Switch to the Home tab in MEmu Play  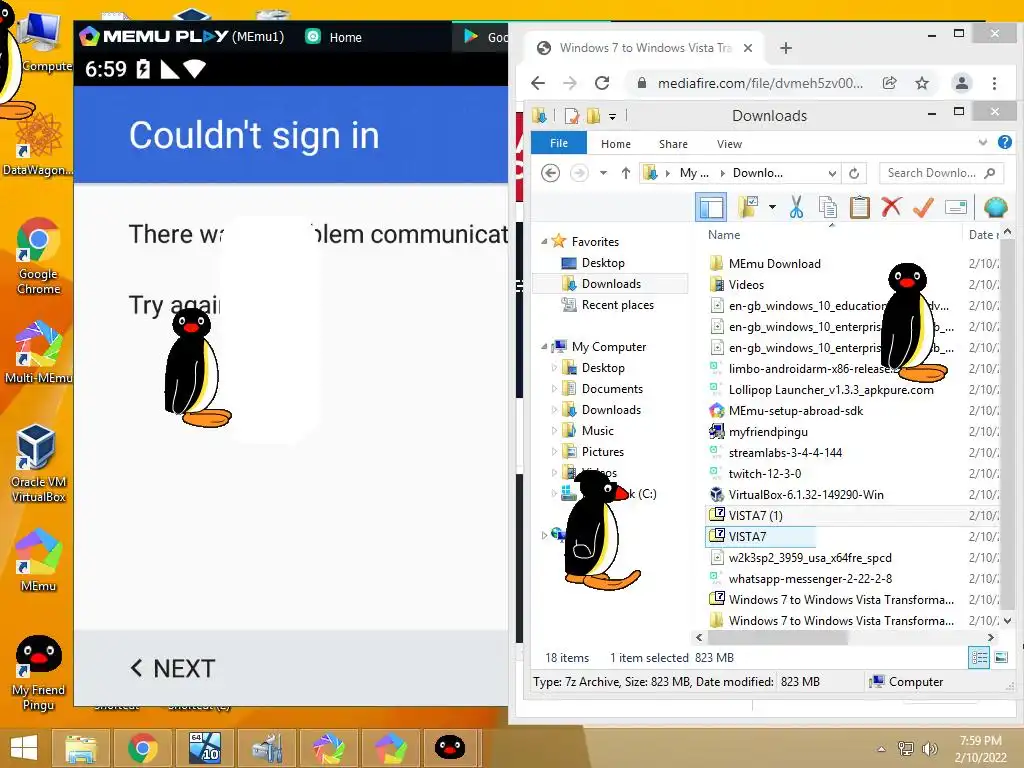[334, 37]
